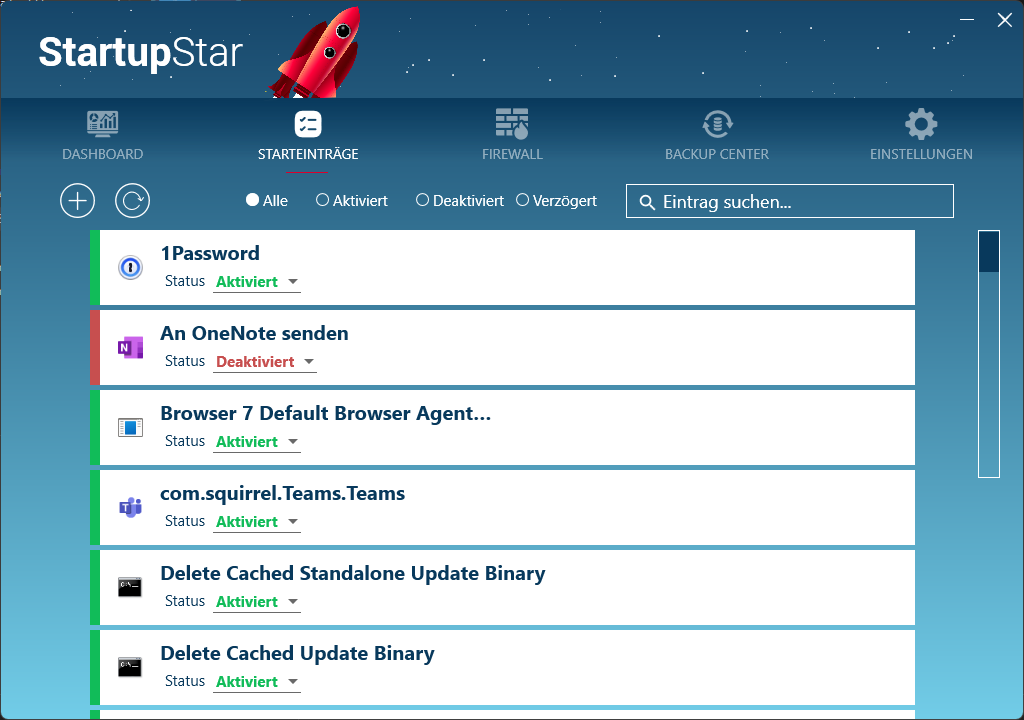Click the 1Password entry icon
Viewport: 1024px width, 720px height.
(130, 268)
